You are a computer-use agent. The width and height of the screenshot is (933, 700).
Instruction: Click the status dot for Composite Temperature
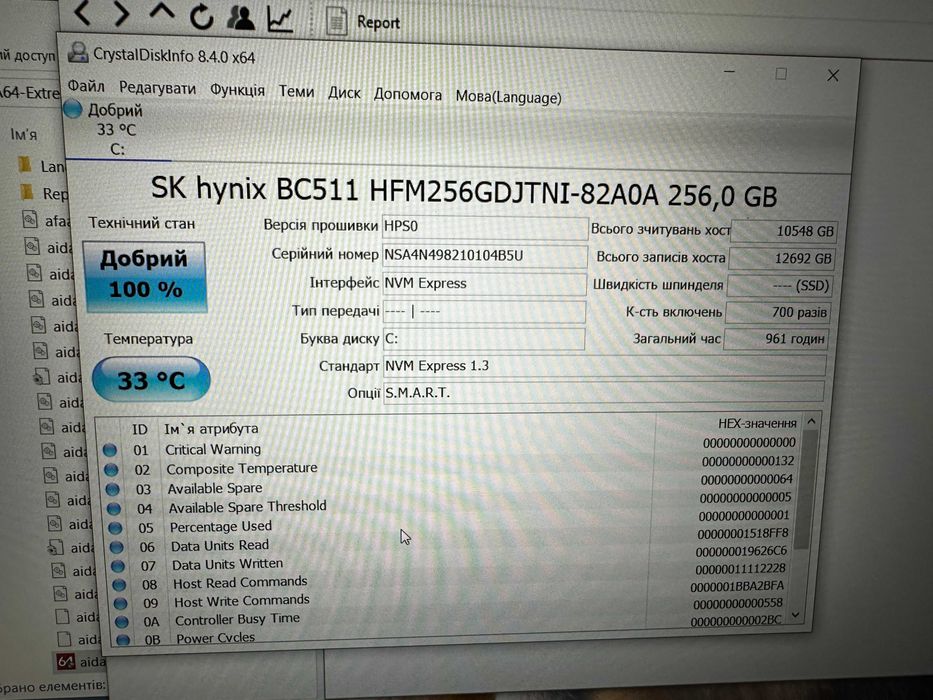point(111,470)
